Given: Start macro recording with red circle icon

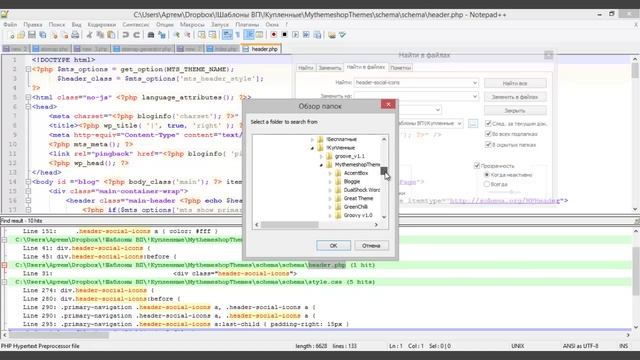Looking at the screenshot, I should [273, 36].
